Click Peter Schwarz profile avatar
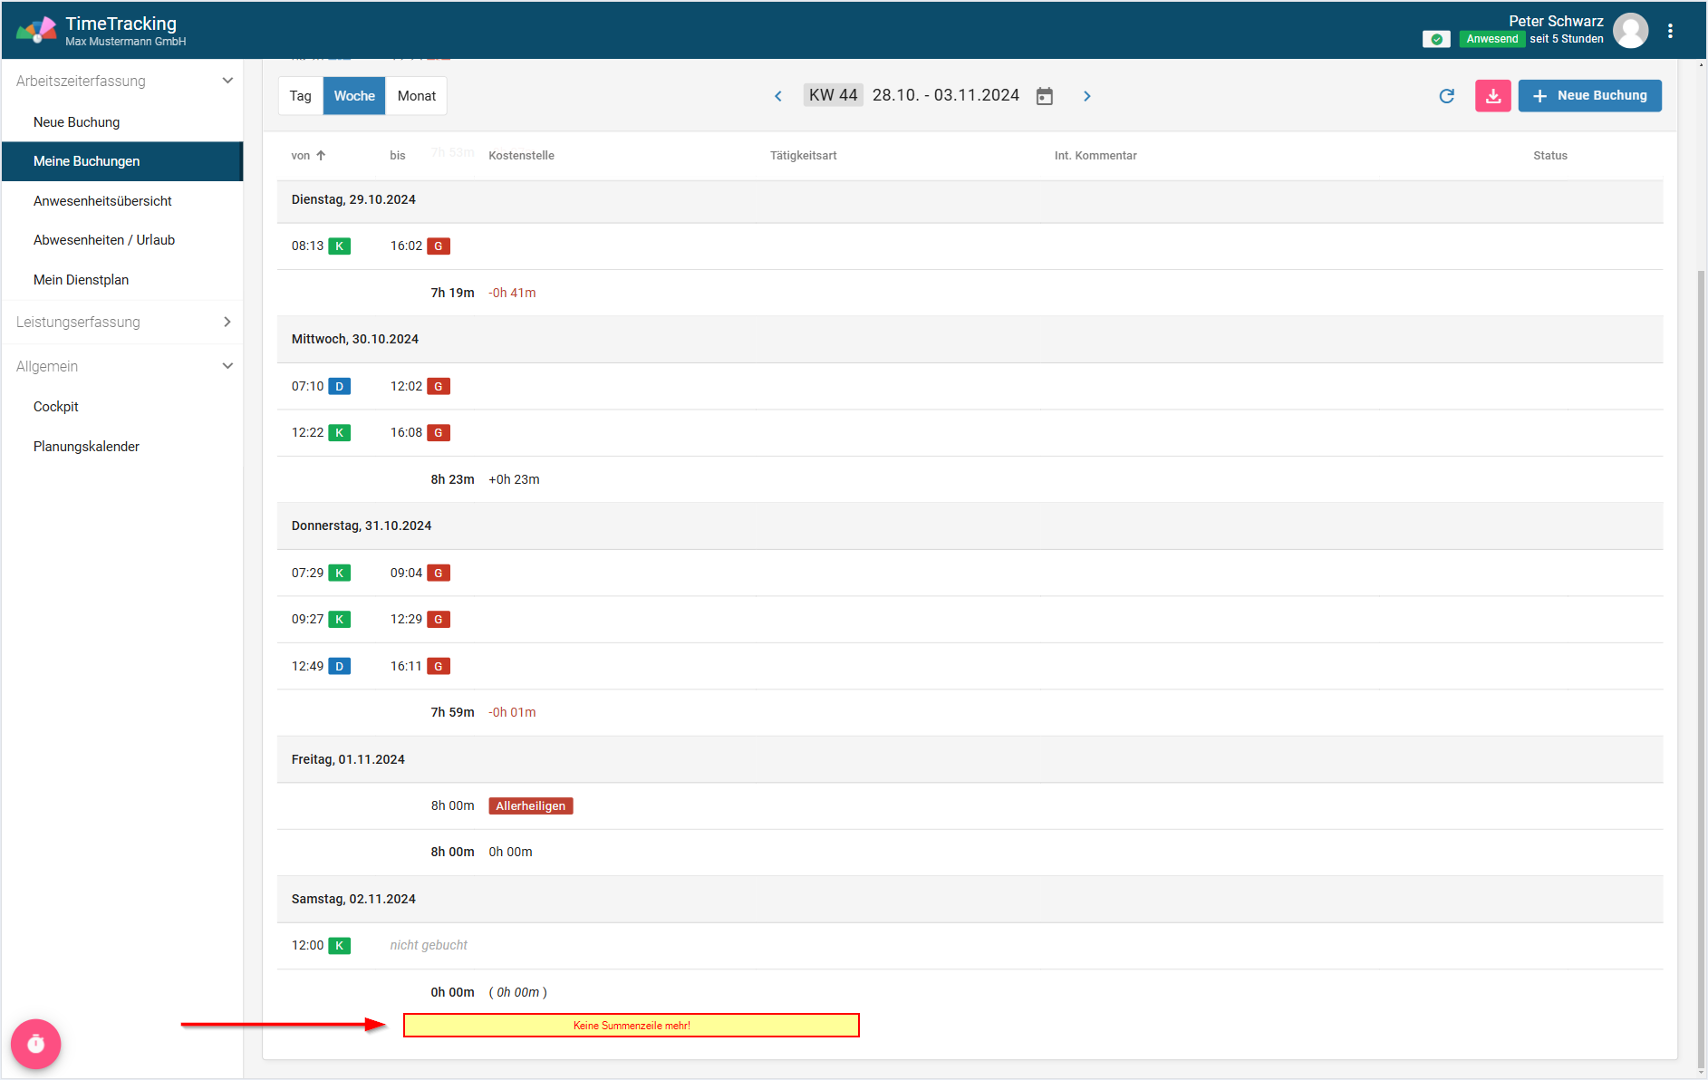Screen dimensions: 1708x1080 [1630, 31]
